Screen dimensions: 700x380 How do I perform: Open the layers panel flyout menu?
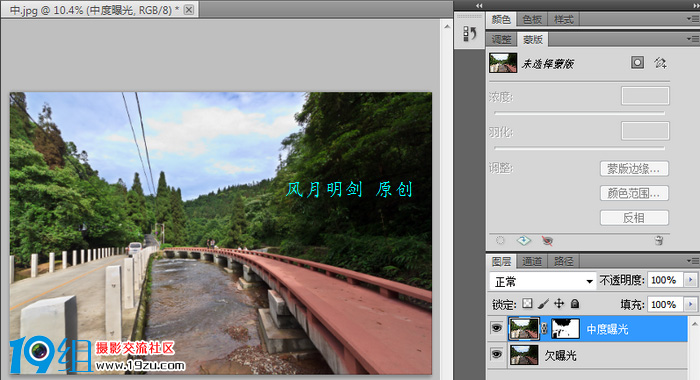(693, 261)
